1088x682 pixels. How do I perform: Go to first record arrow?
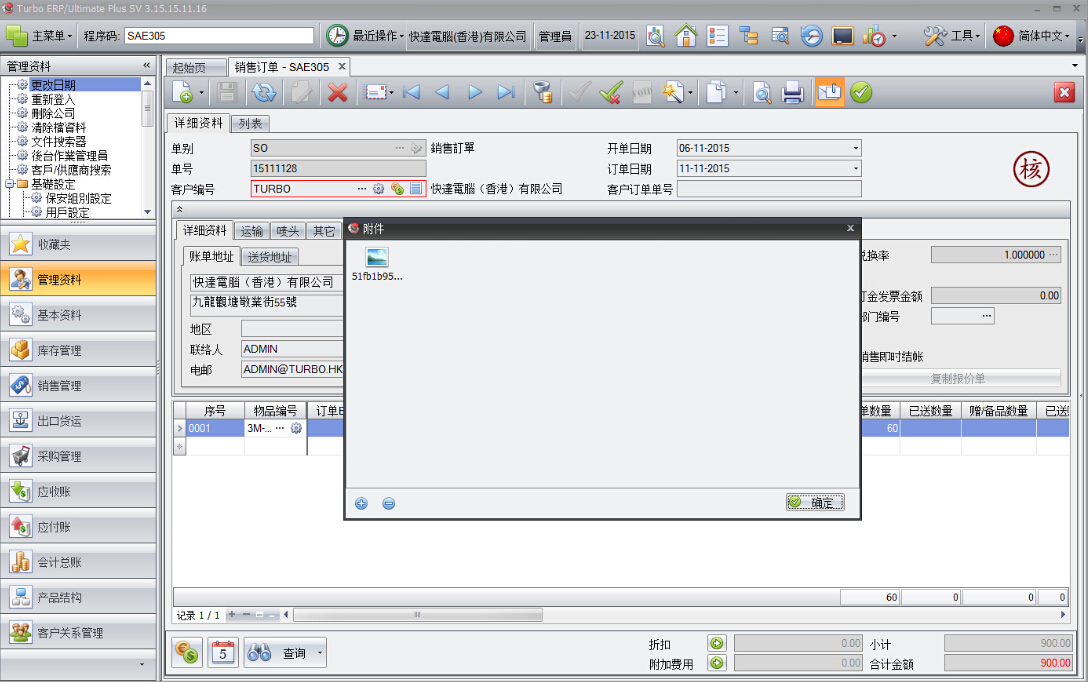411,92
